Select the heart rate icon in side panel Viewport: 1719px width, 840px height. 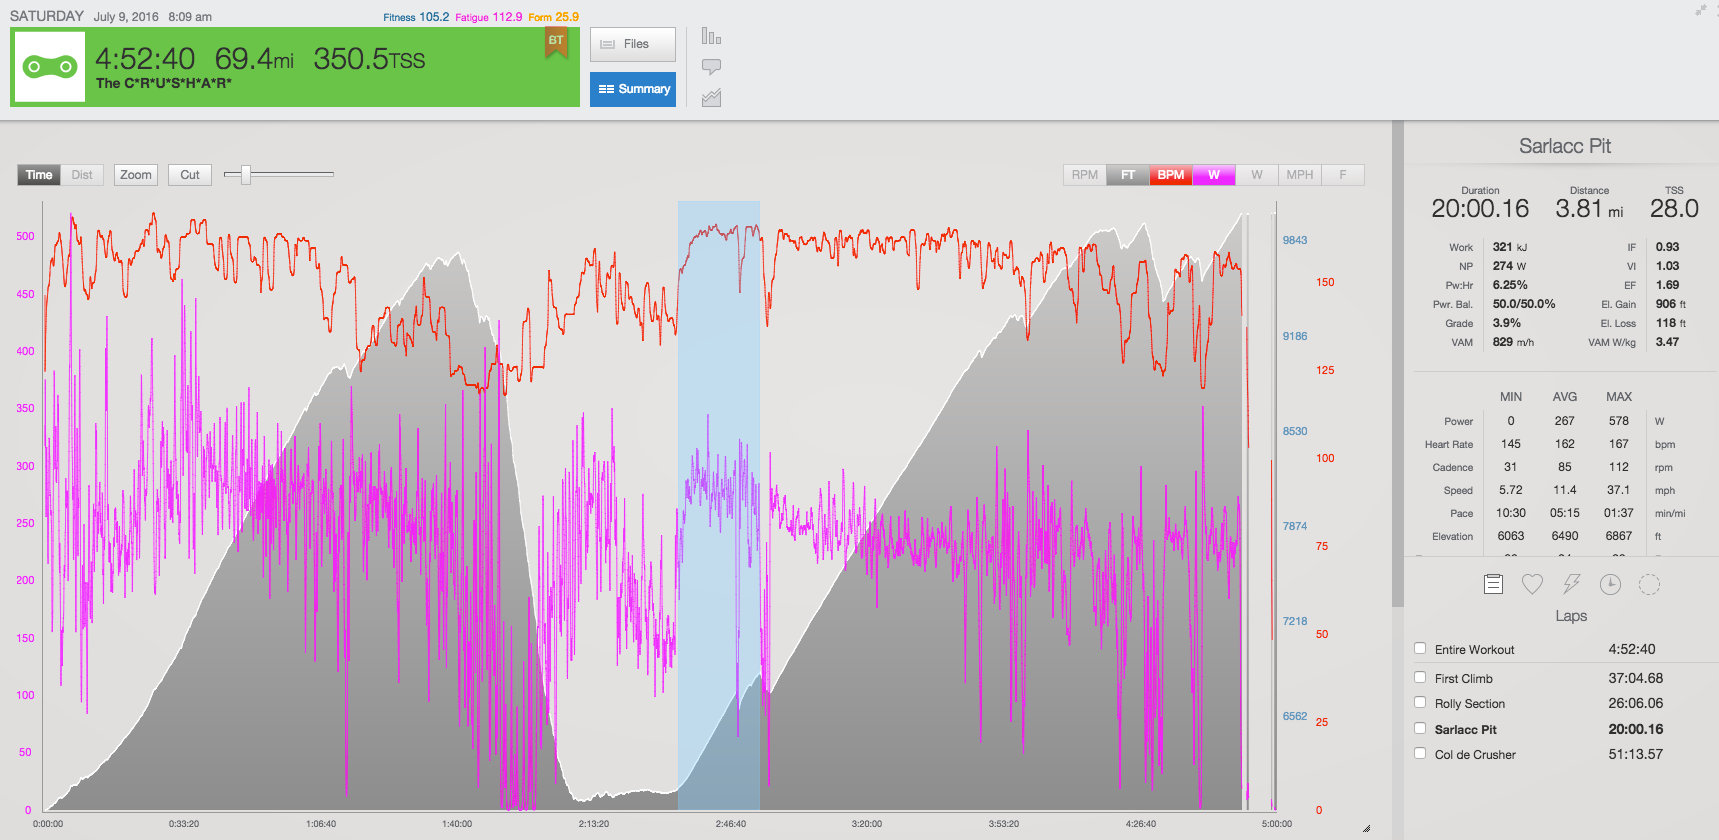click(x=1532, y=584)
